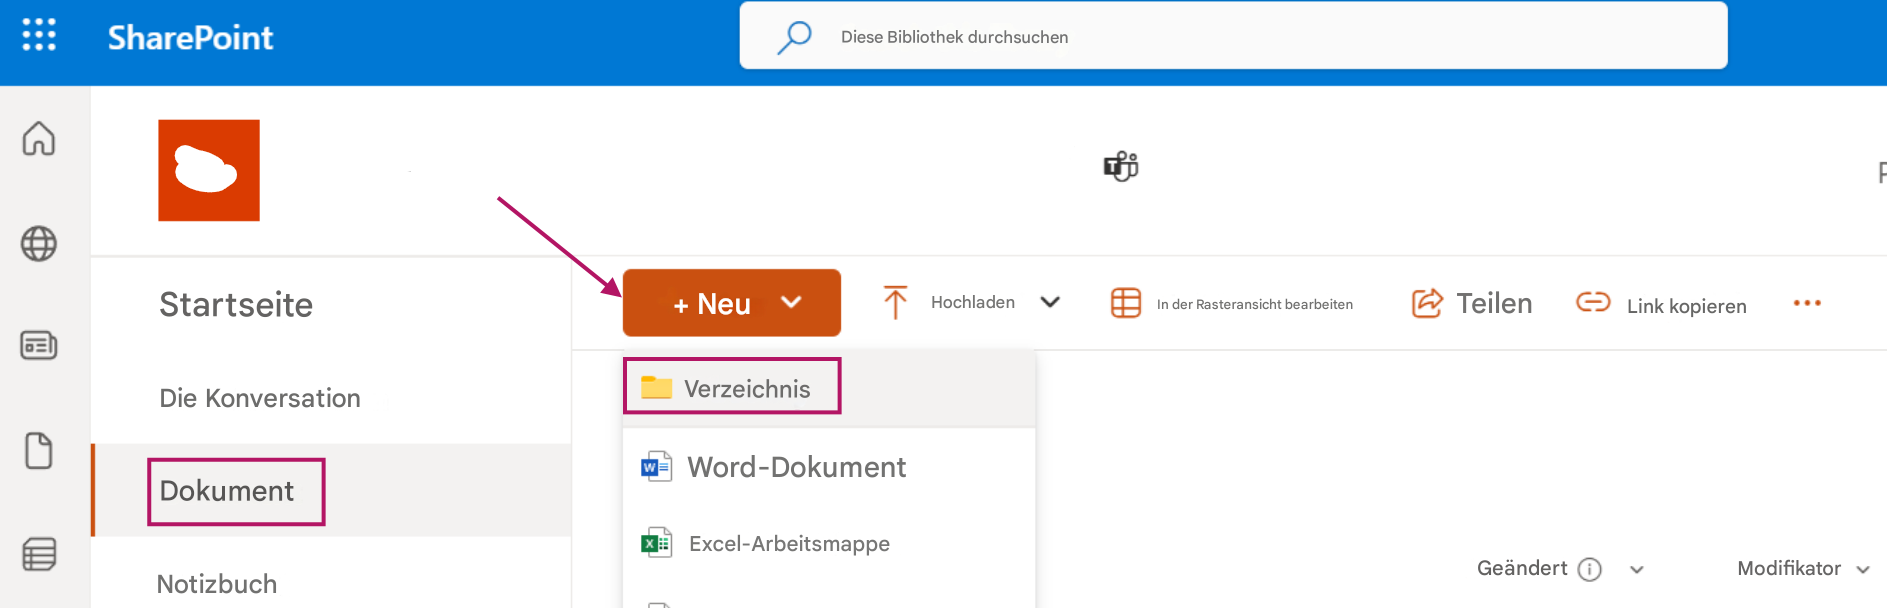Choose Excel-Arbeitsmappe from Neu menu
The height and width of the screenshot is (608, 1887).
(x=829, y=544)
